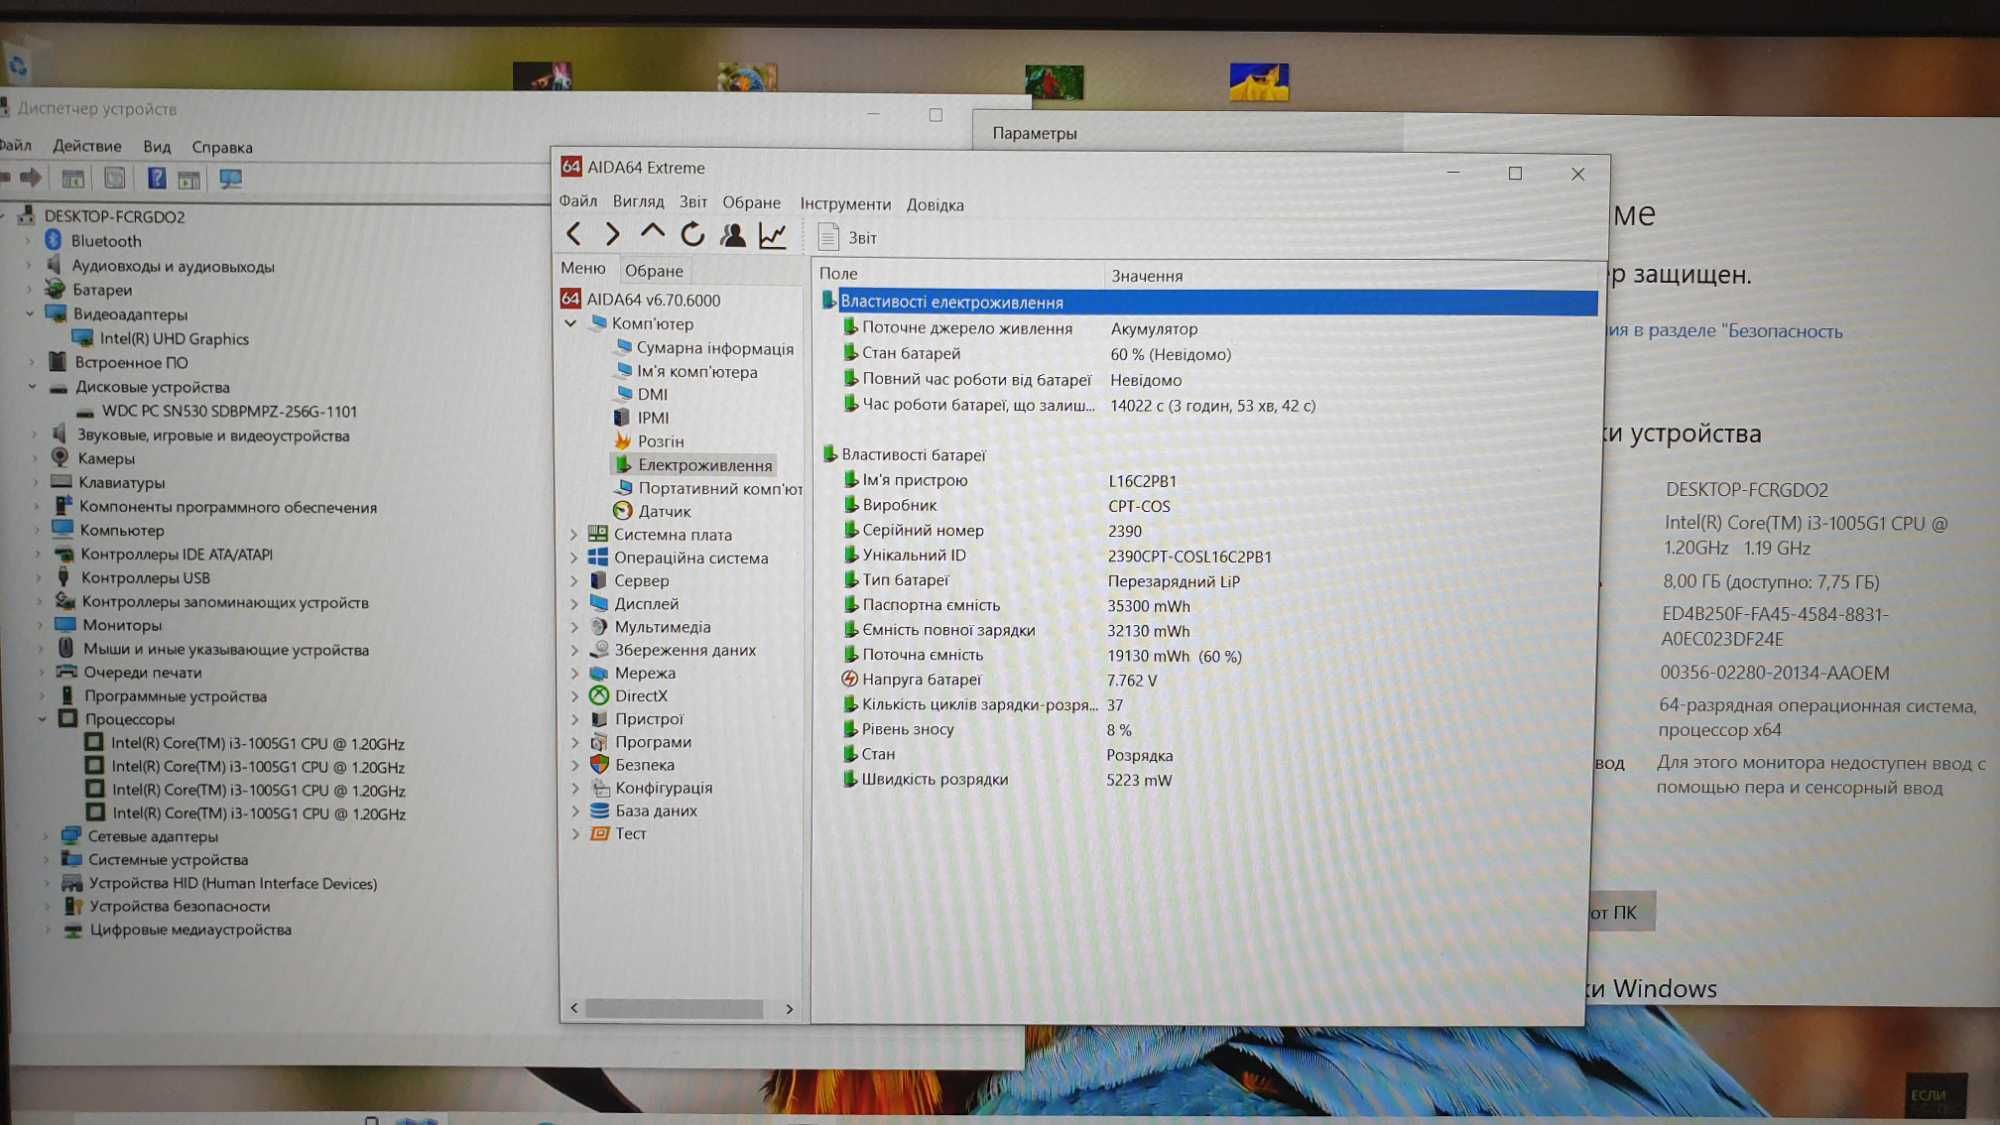Select WDC PC SN530 disk device
Screen dimensions: 2000x1125
coord(229,411)
